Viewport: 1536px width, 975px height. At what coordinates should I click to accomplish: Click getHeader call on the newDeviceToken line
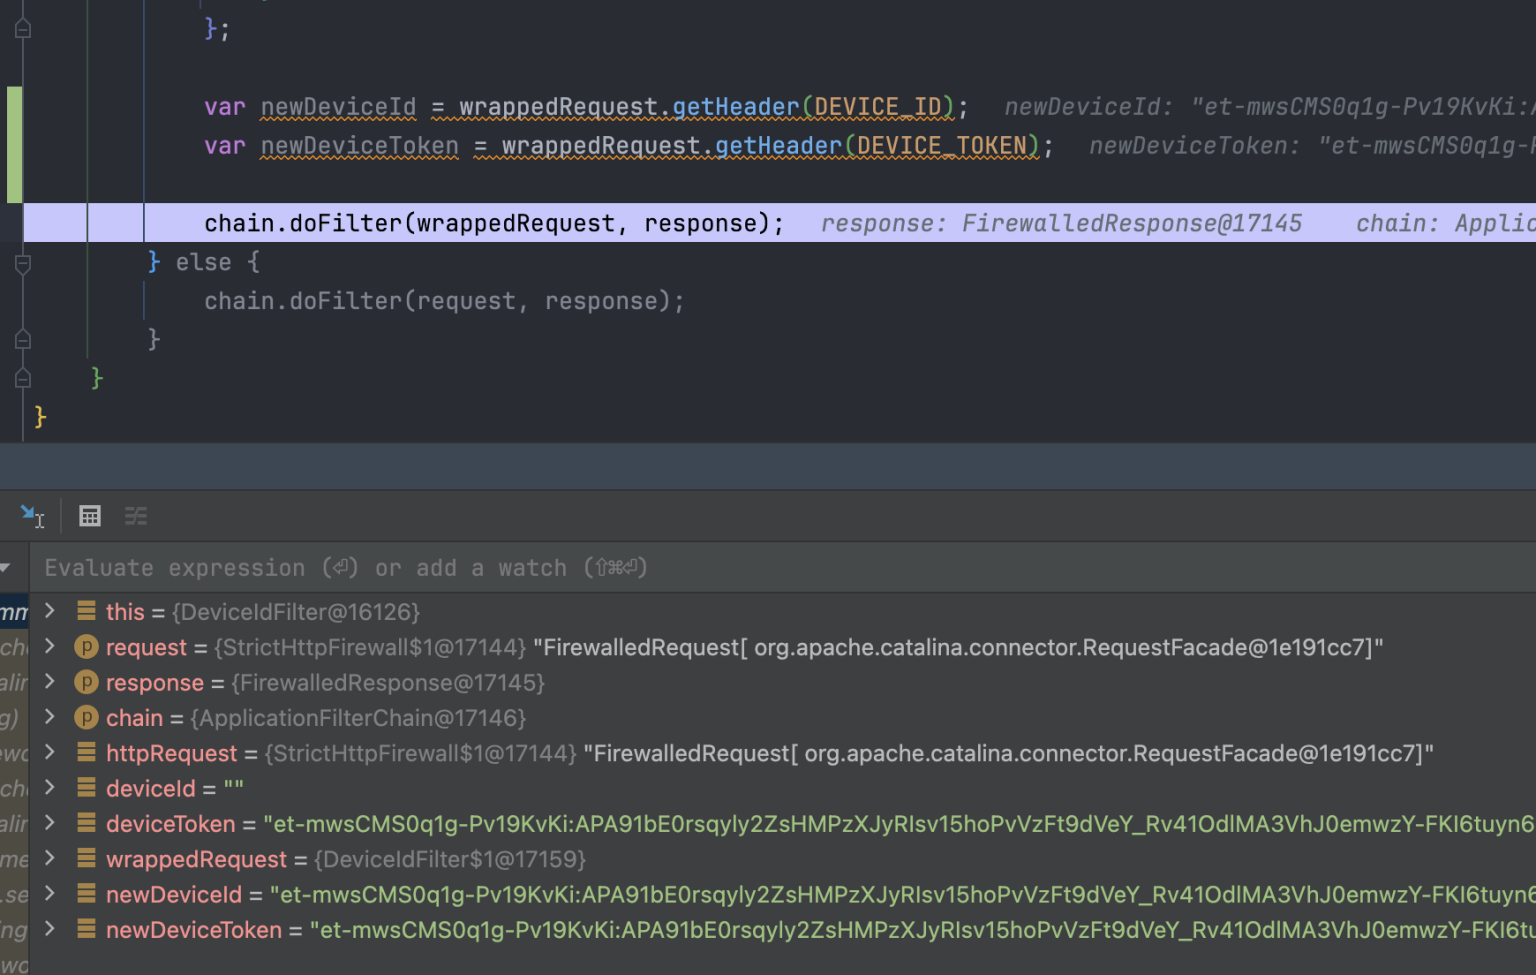pos(778,146)
